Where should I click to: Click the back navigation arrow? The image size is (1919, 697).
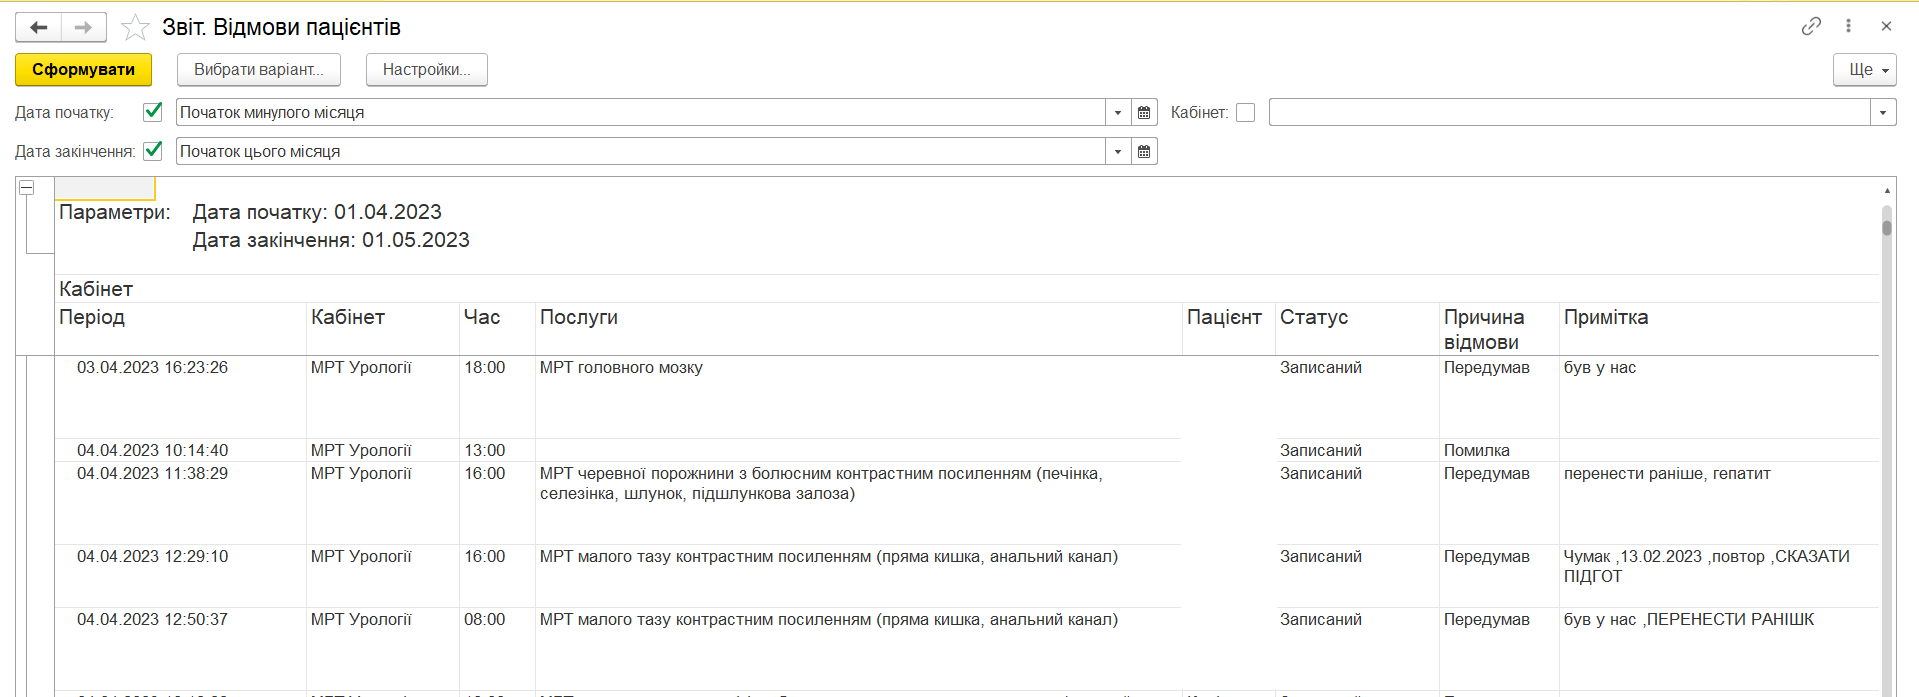tap(39, 27)
